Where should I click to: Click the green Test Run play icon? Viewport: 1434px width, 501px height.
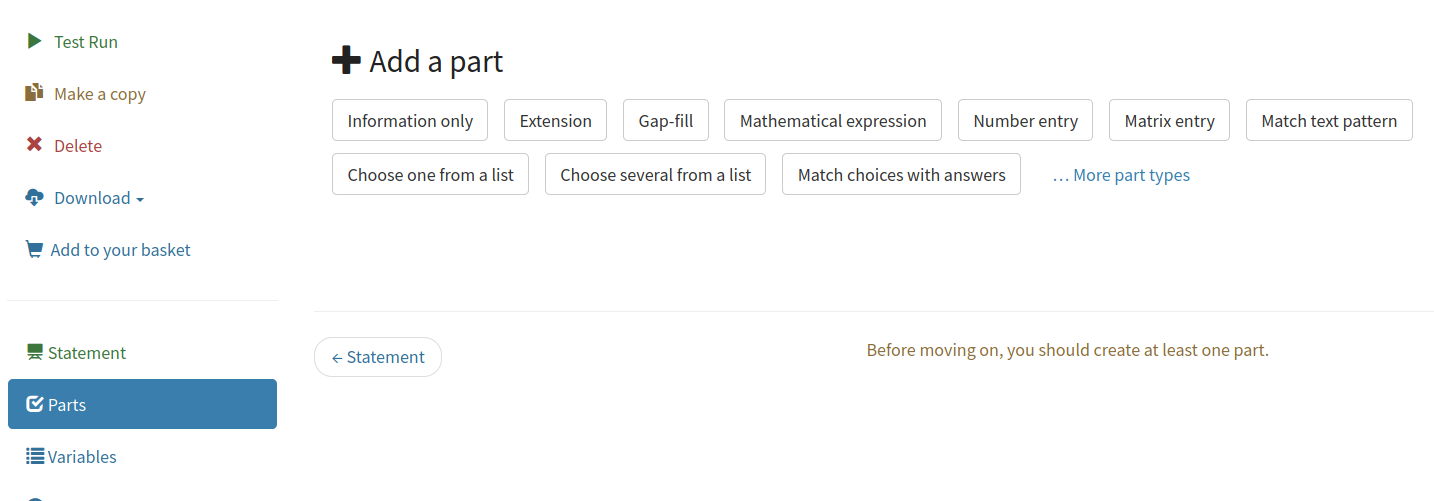point(34,42)
